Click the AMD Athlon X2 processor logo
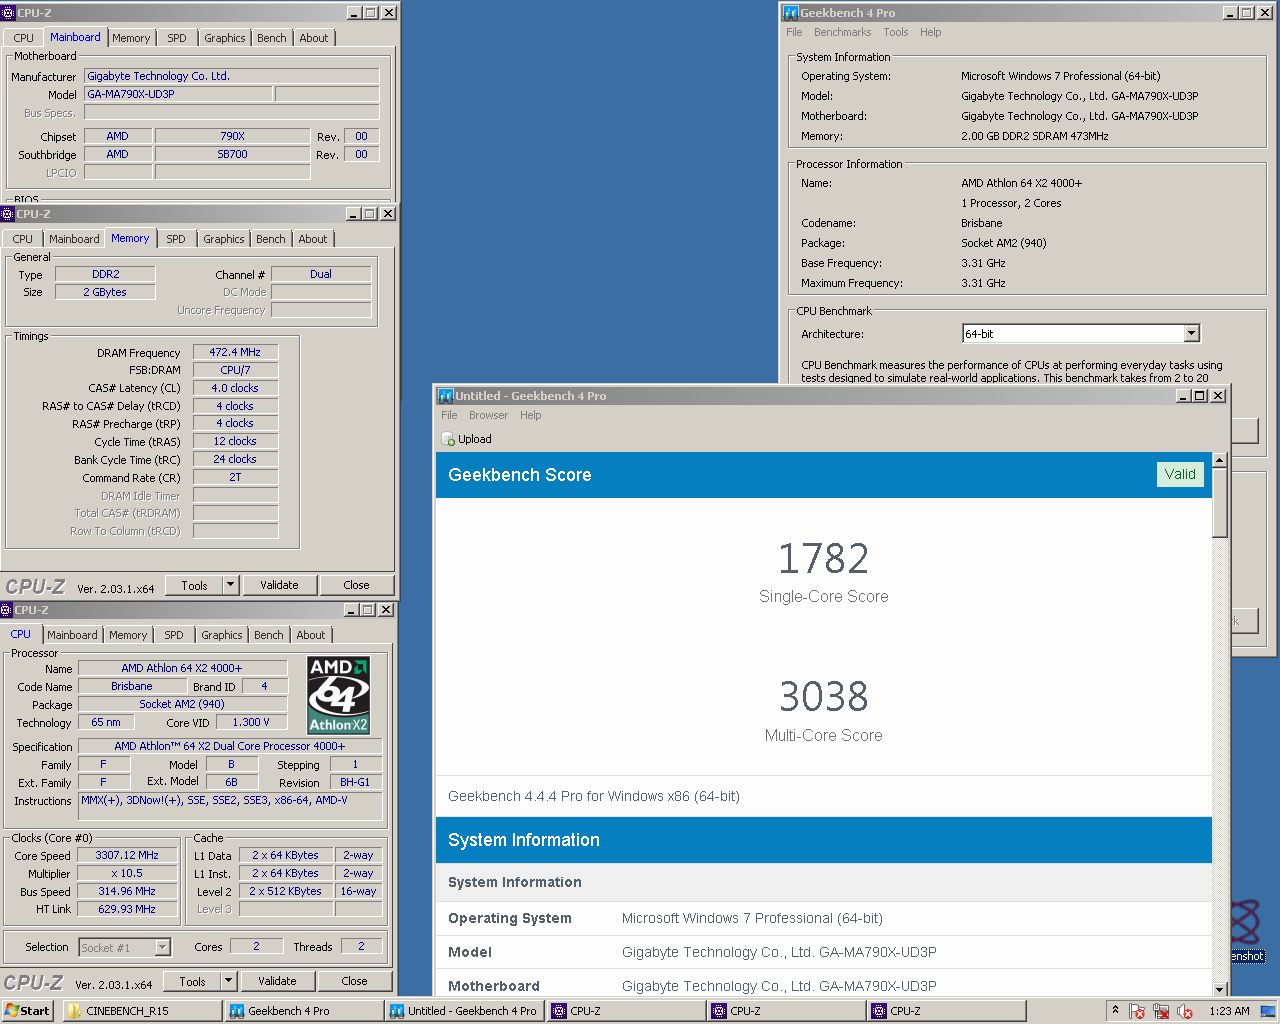Screen dimensions: 1280x1024 tap(338, 695)
